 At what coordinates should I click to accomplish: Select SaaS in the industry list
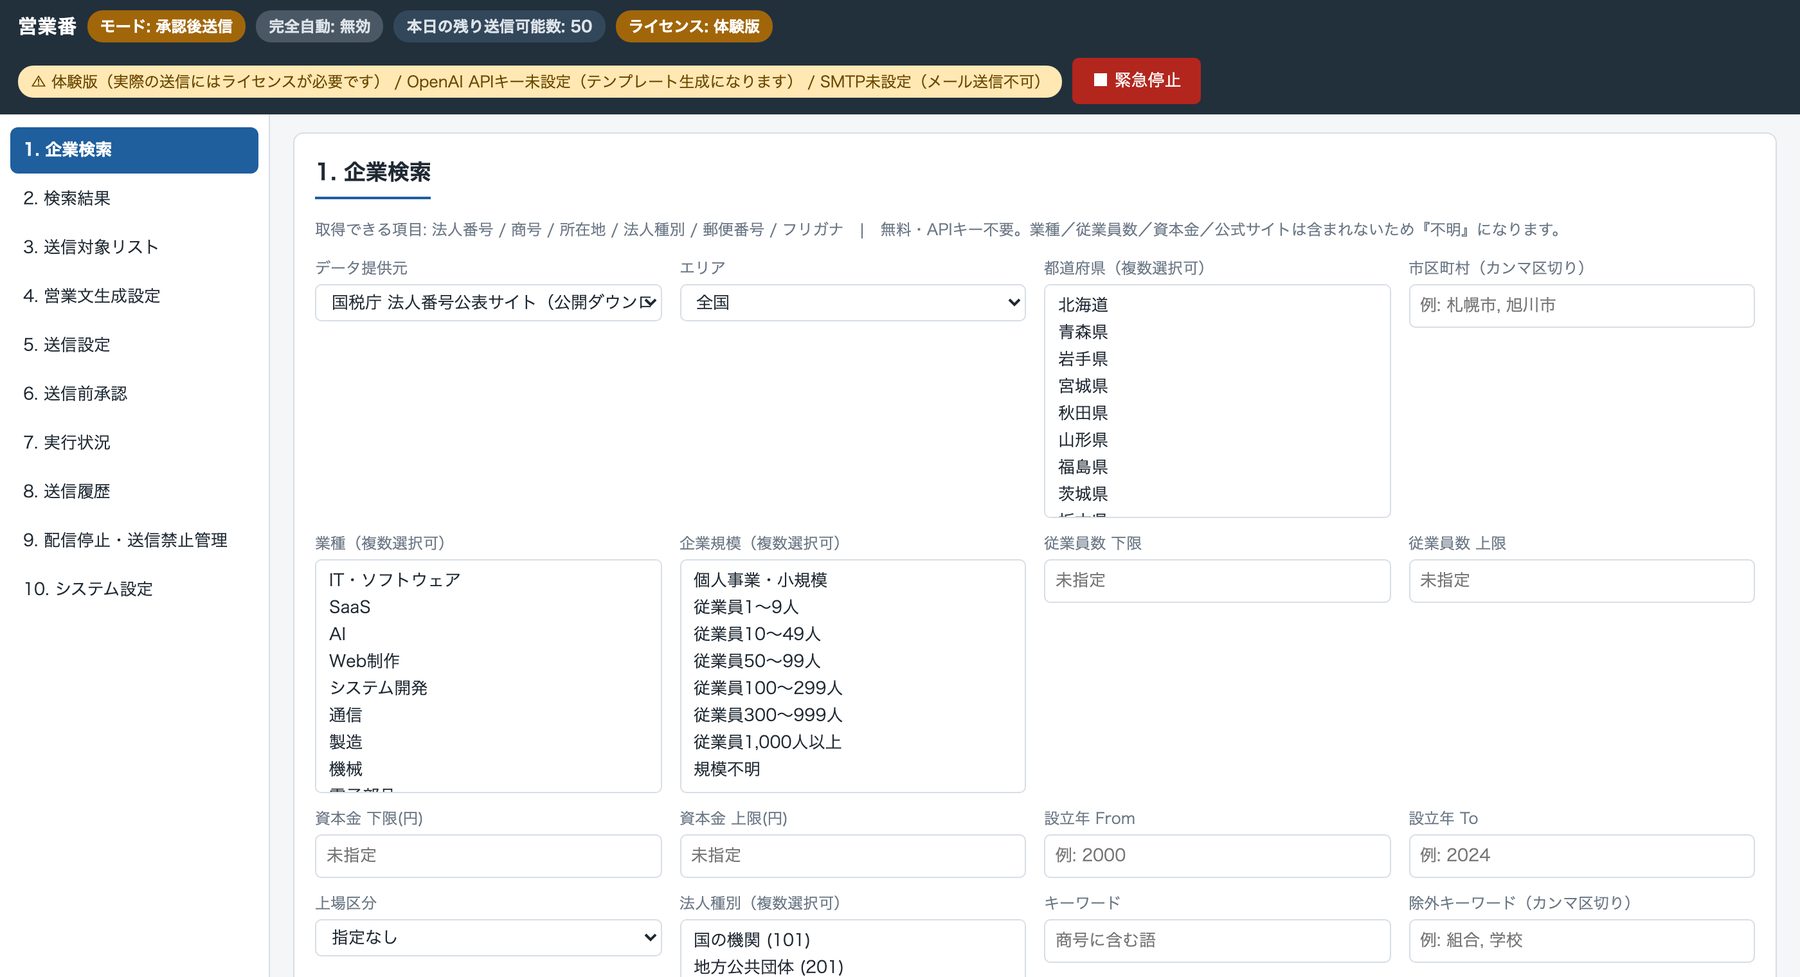point(488,607)
